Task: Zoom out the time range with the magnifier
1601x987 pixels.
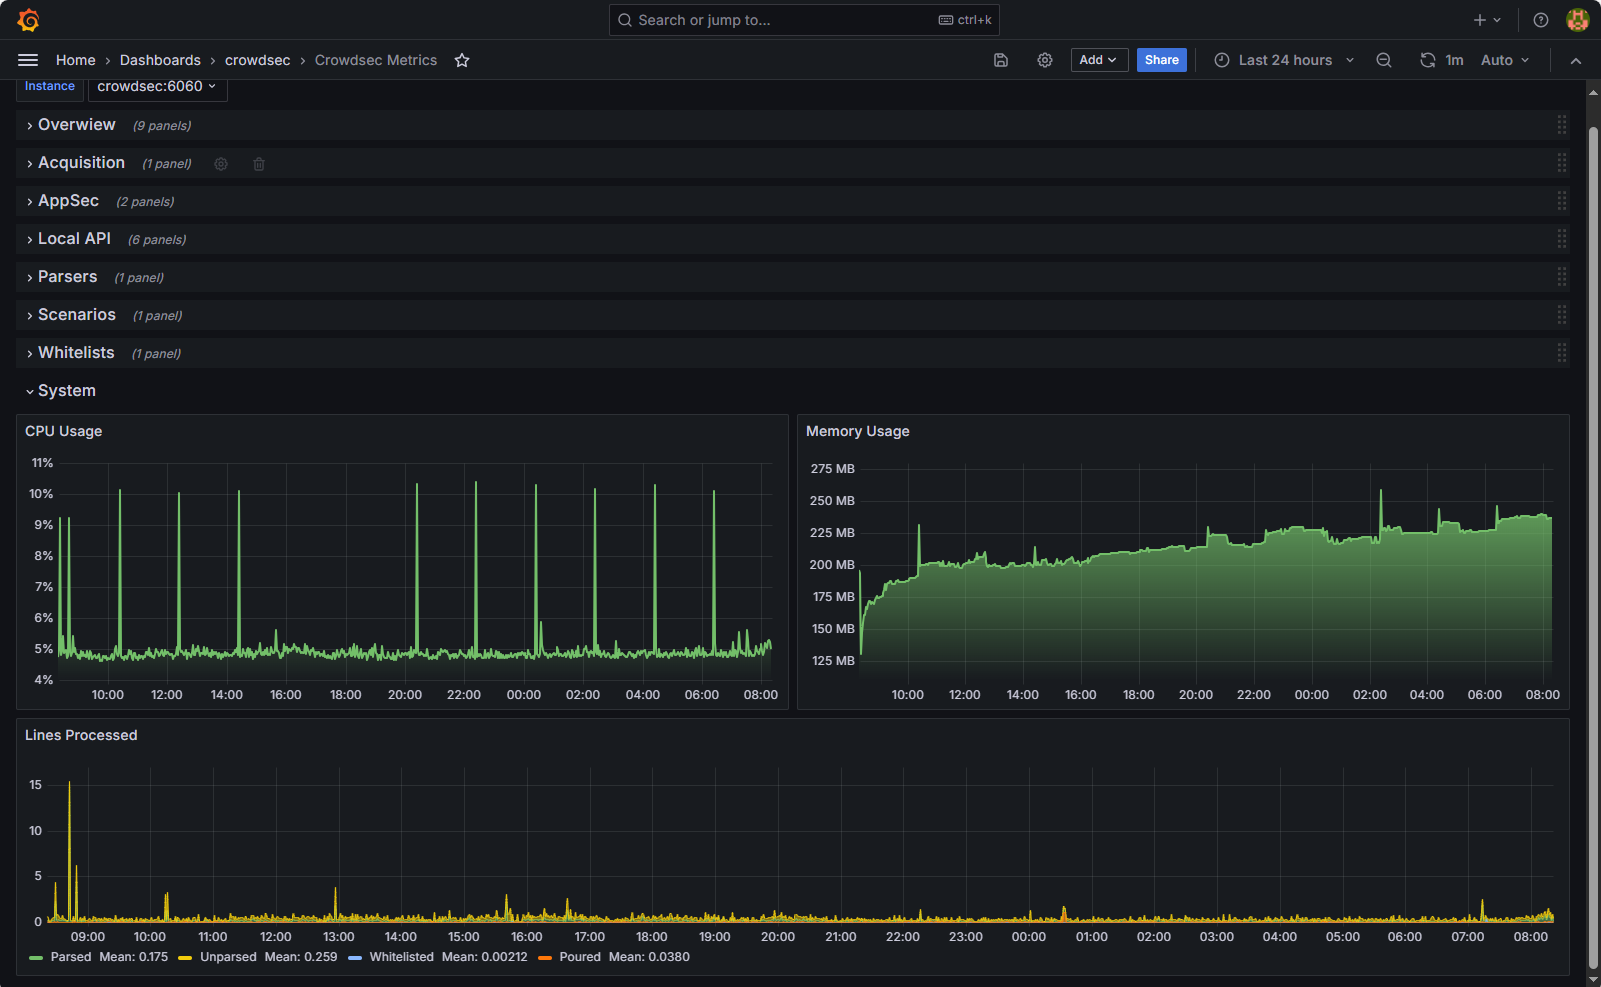Action: click(x=1384, y=60)
